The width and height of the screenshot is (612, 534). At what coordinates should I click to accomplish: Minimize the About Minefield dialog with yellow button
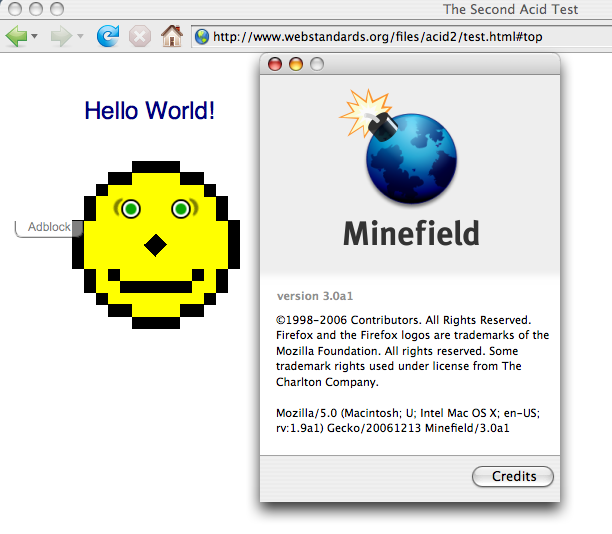[x=296, y=64]
